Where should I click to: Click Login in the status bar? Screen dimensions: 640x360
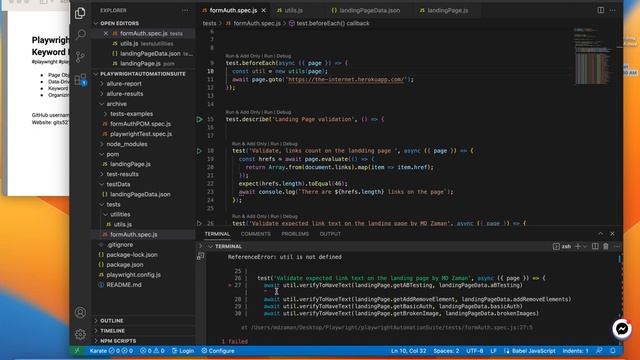click(183, 351)
